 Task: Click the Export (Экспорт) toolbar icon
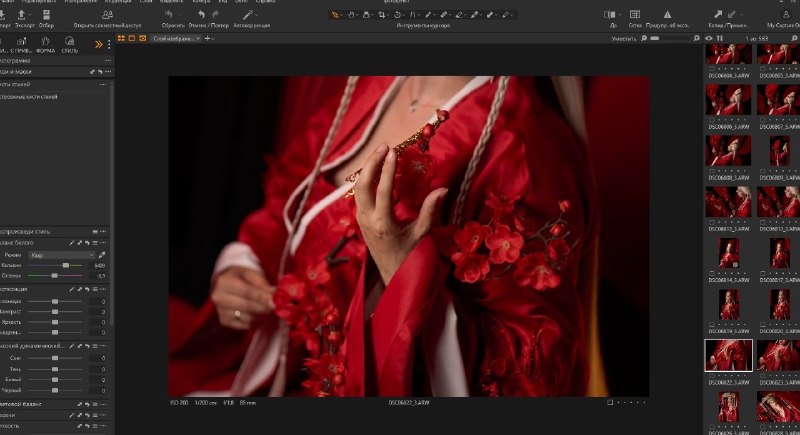21,15
